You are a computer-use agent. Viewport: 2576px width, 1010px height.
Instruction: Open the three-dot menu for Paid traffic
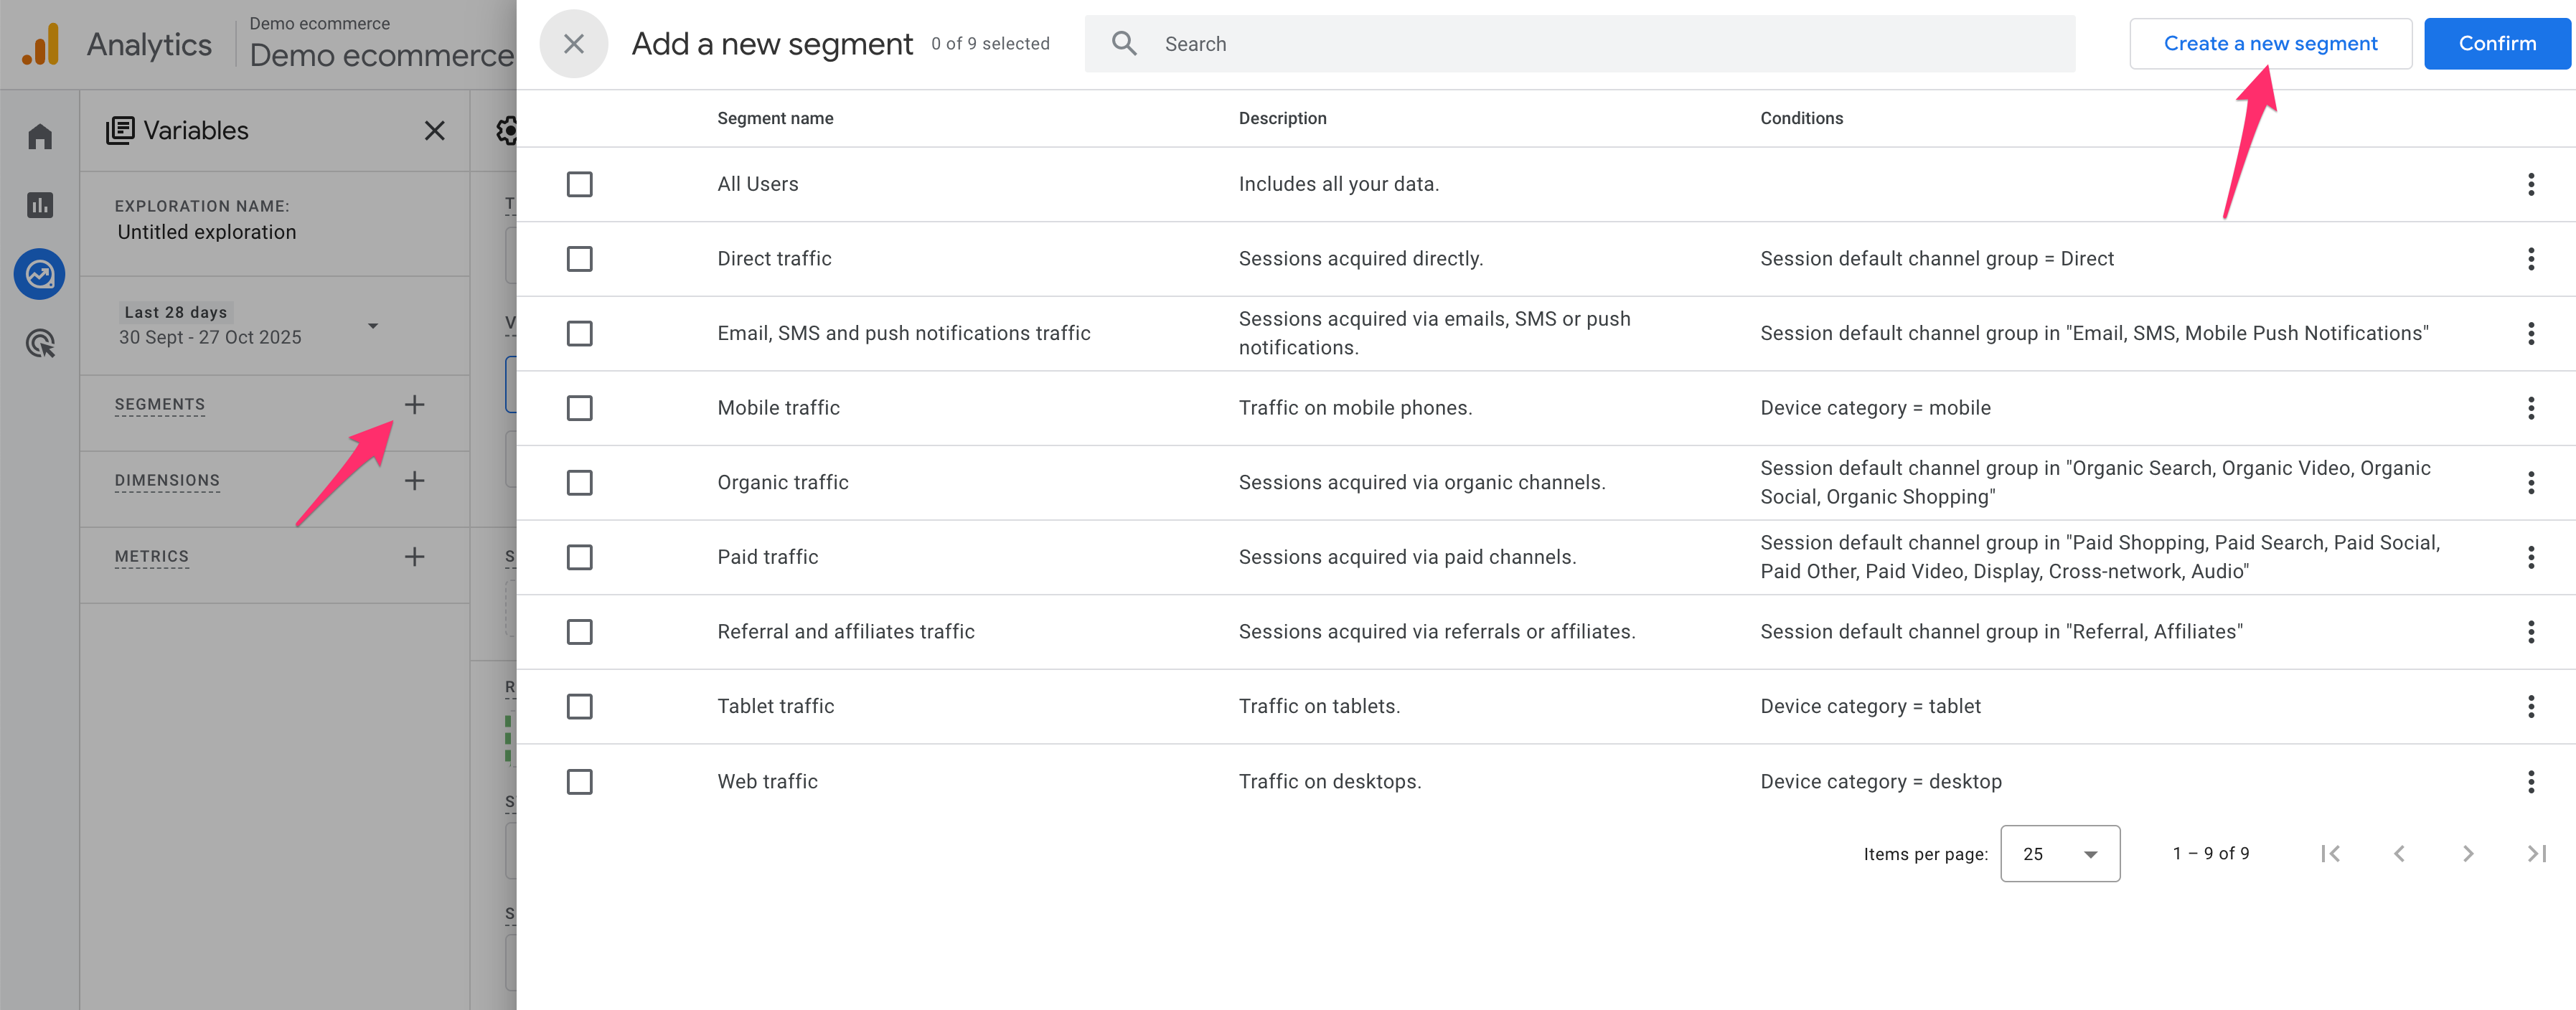tap(2530, 557)
